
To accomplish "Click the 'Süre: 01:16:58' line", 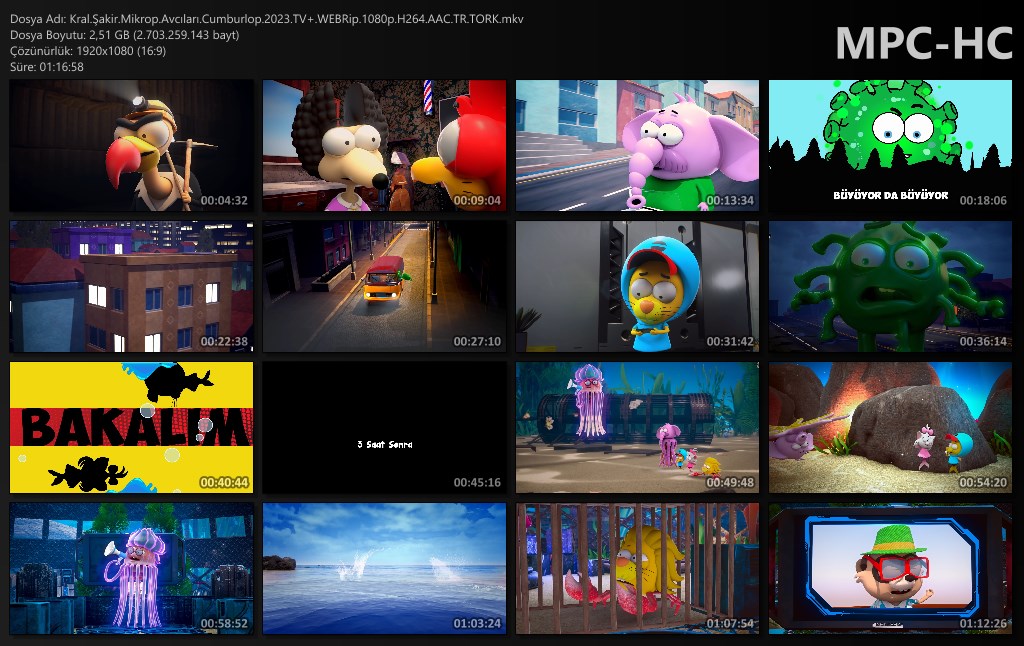I will click(x=47, y=67).
